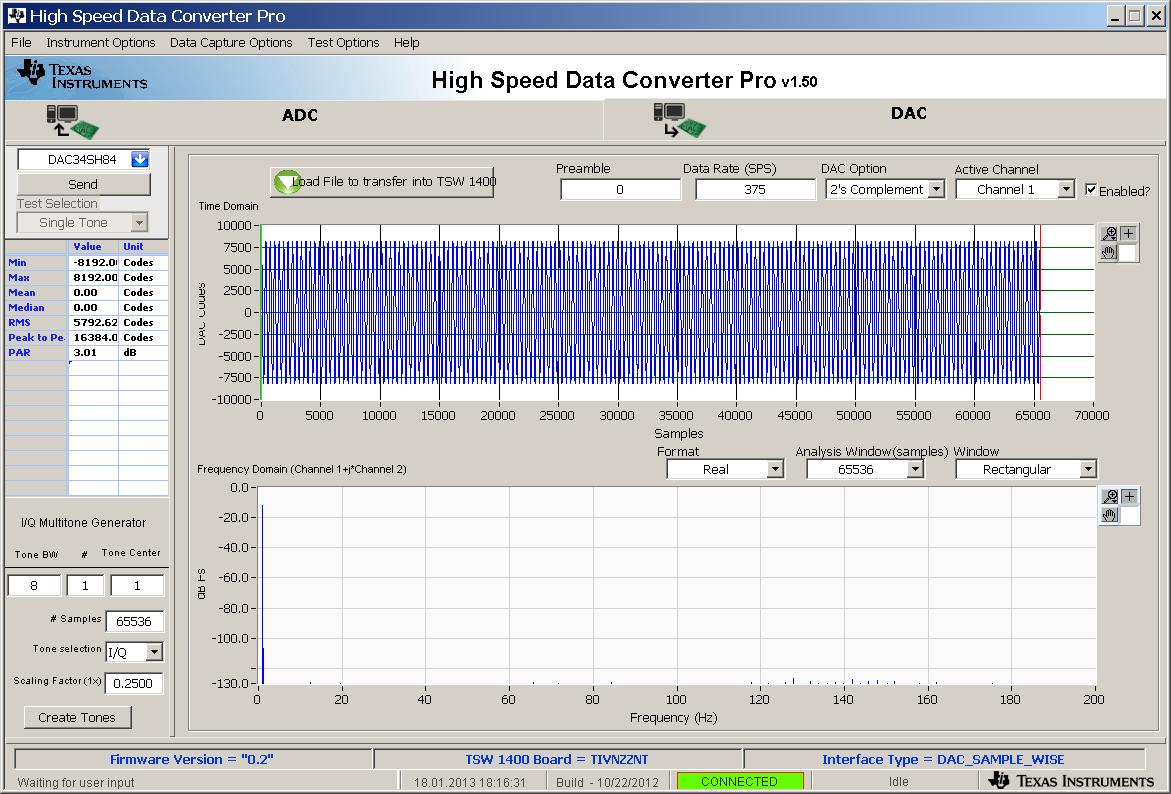The height and width of the screenshot is (794, 1171).
Task: Click the Firmware Version status text
Action: [x=192, y=759]
